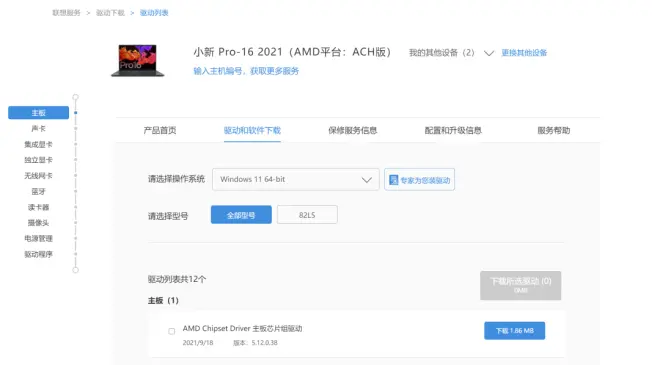Click the 主板 (1) section heading
660x365 pixels.
coord(163,301)
